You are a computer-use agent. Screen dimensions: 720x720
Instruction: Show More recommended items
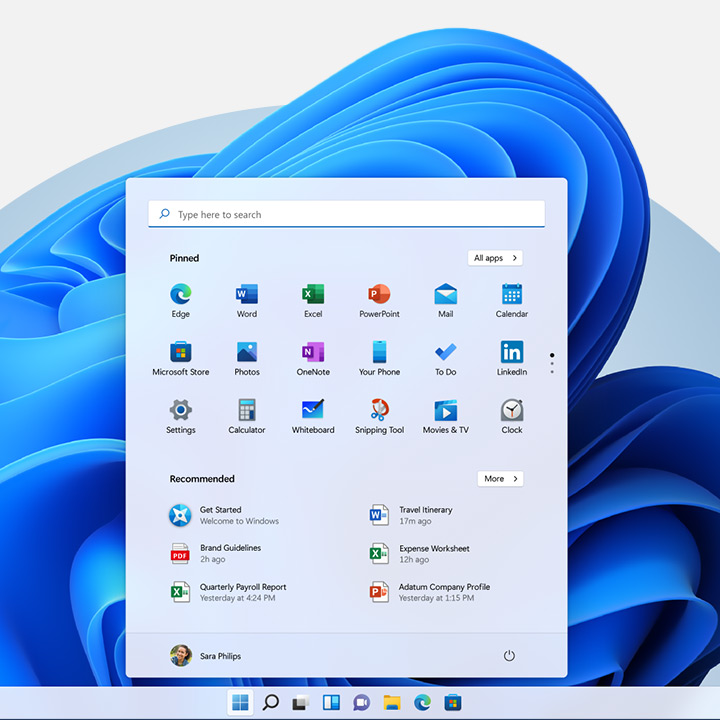coord(500,479)
